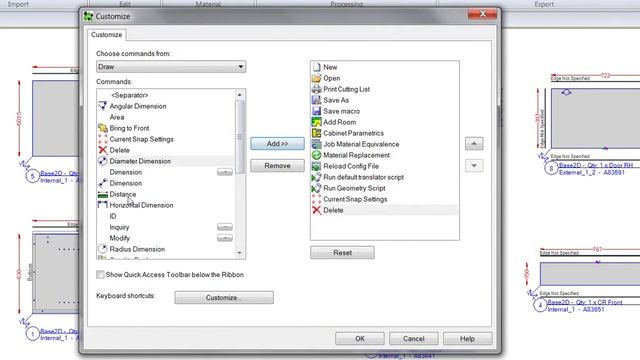This screenshot has height=360, width=640.
Task: Select the New icon in toolbar list
Action: click(x=316, y=67)
